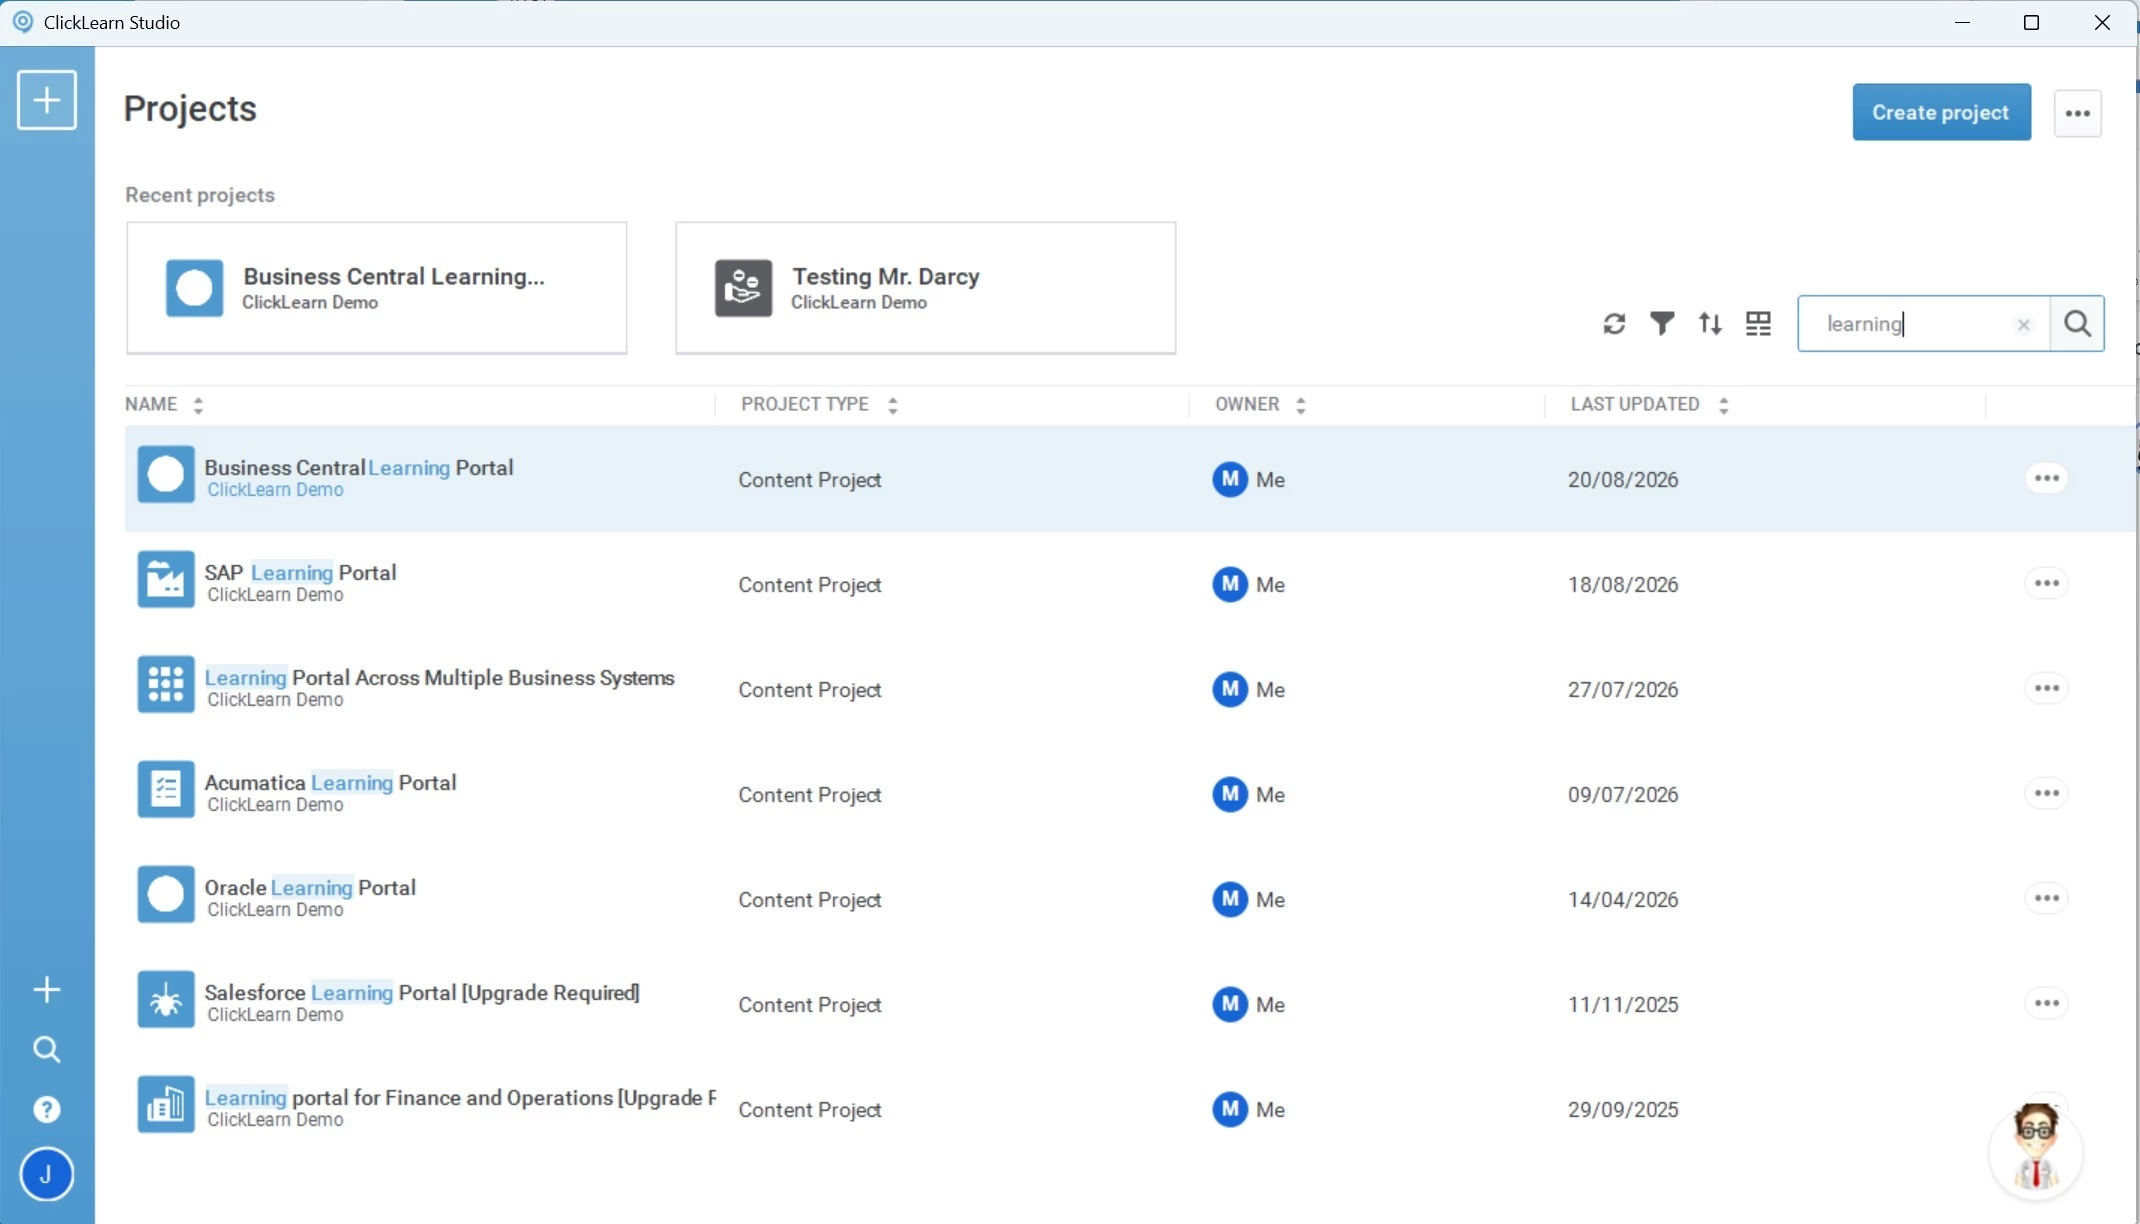Viewport: 2140px width, 1224px height.
Task: Click the SAP Learning Portal factory icon
Action: 166,579
